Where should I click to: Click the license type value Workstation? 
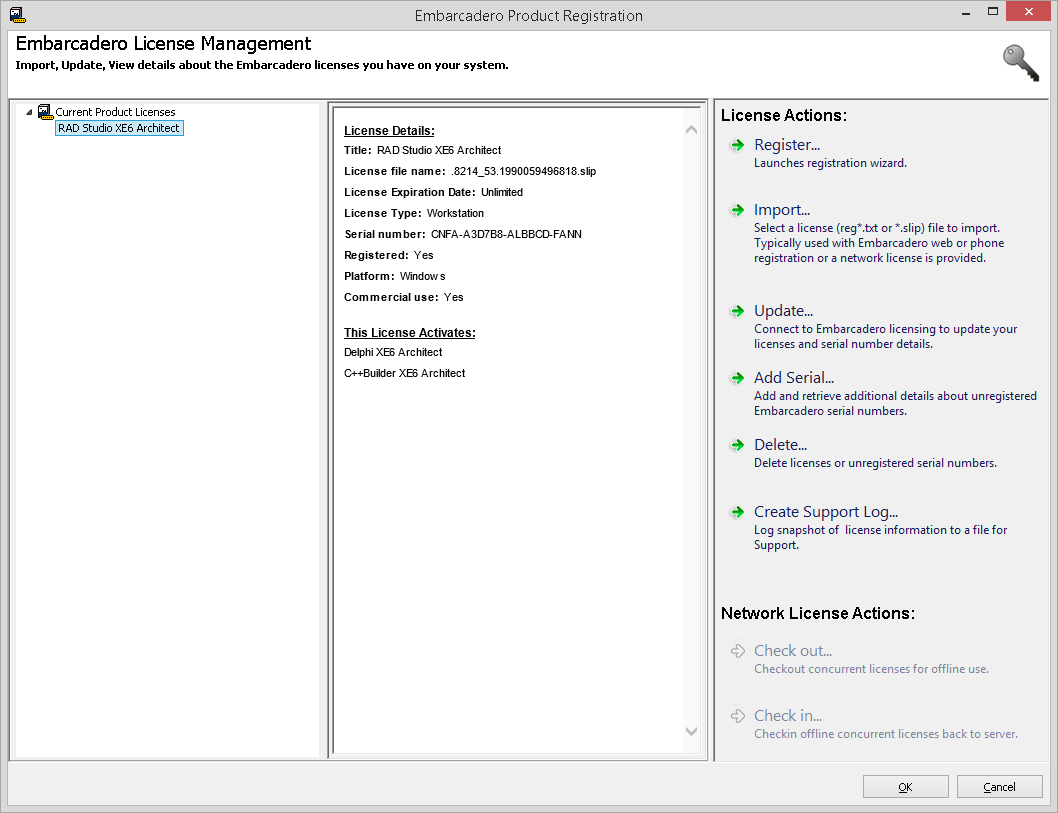click(455, 213)
